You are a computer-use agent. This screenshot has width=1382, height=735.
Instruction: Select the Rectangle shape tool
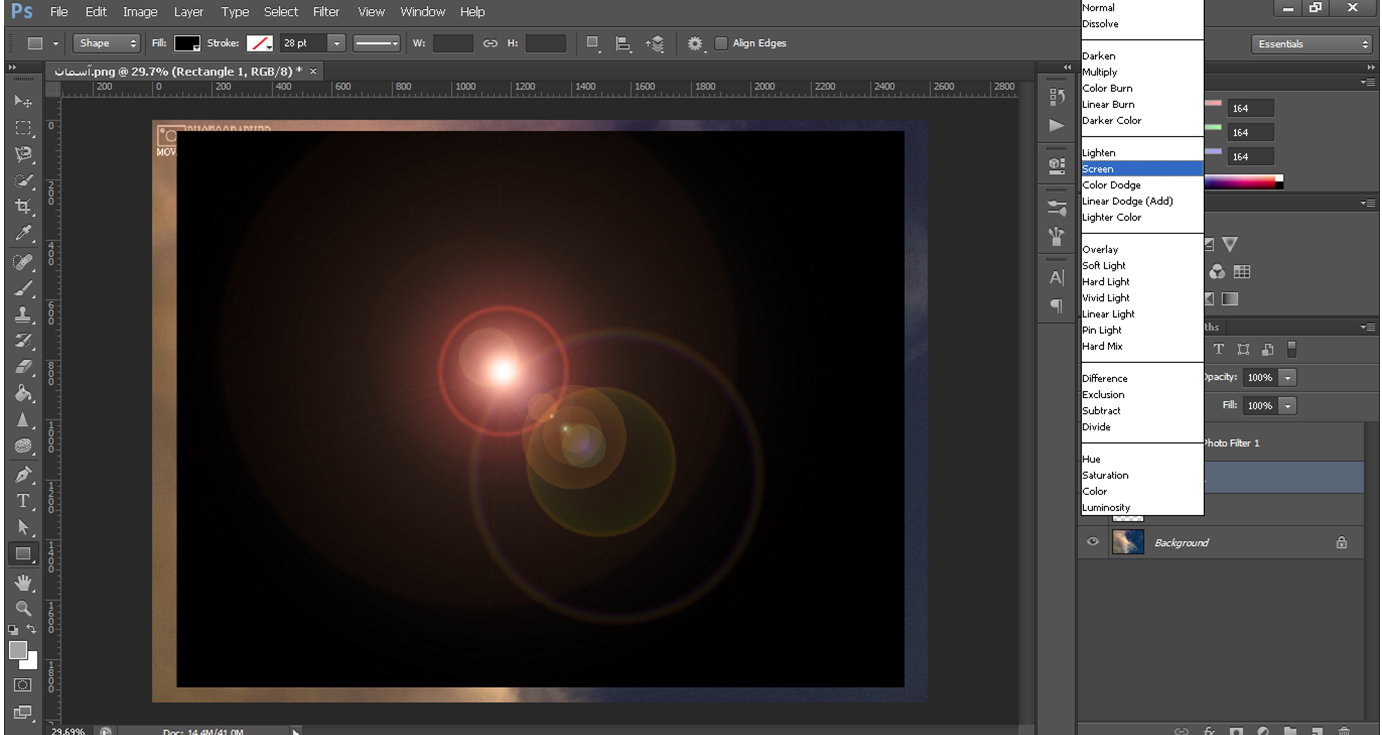tap(23, 553)
